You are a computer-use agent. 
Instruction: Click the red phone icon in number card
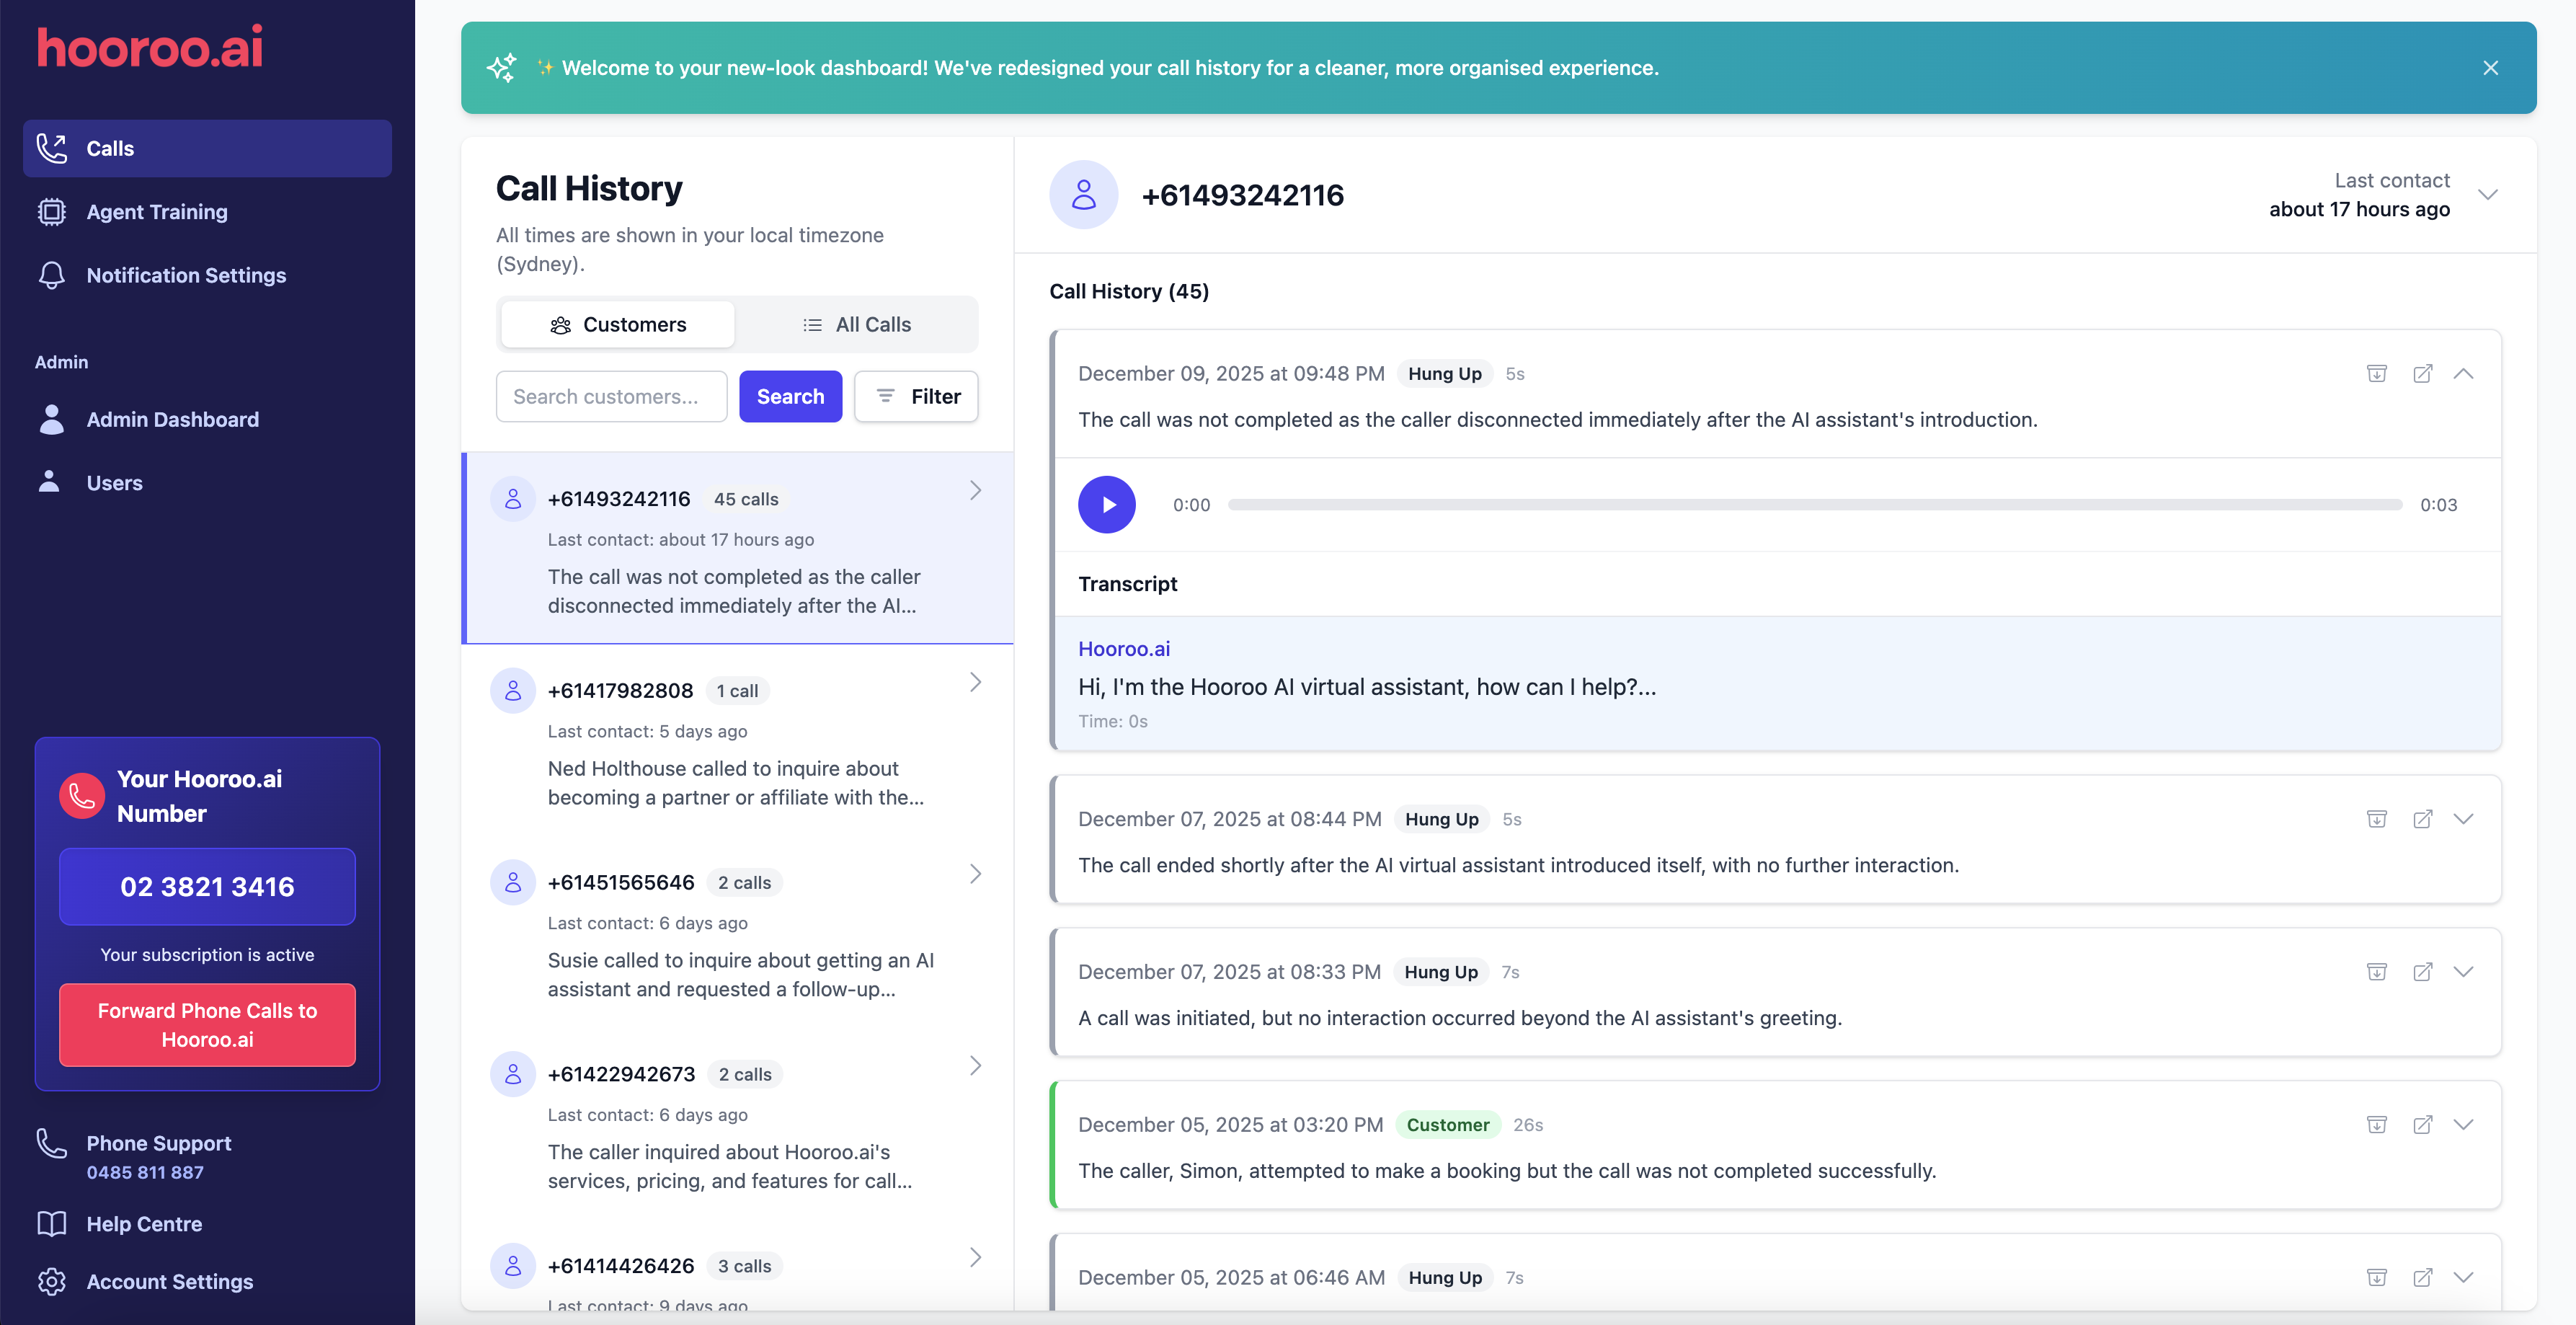pyautogui.click(x=82, y=796)
